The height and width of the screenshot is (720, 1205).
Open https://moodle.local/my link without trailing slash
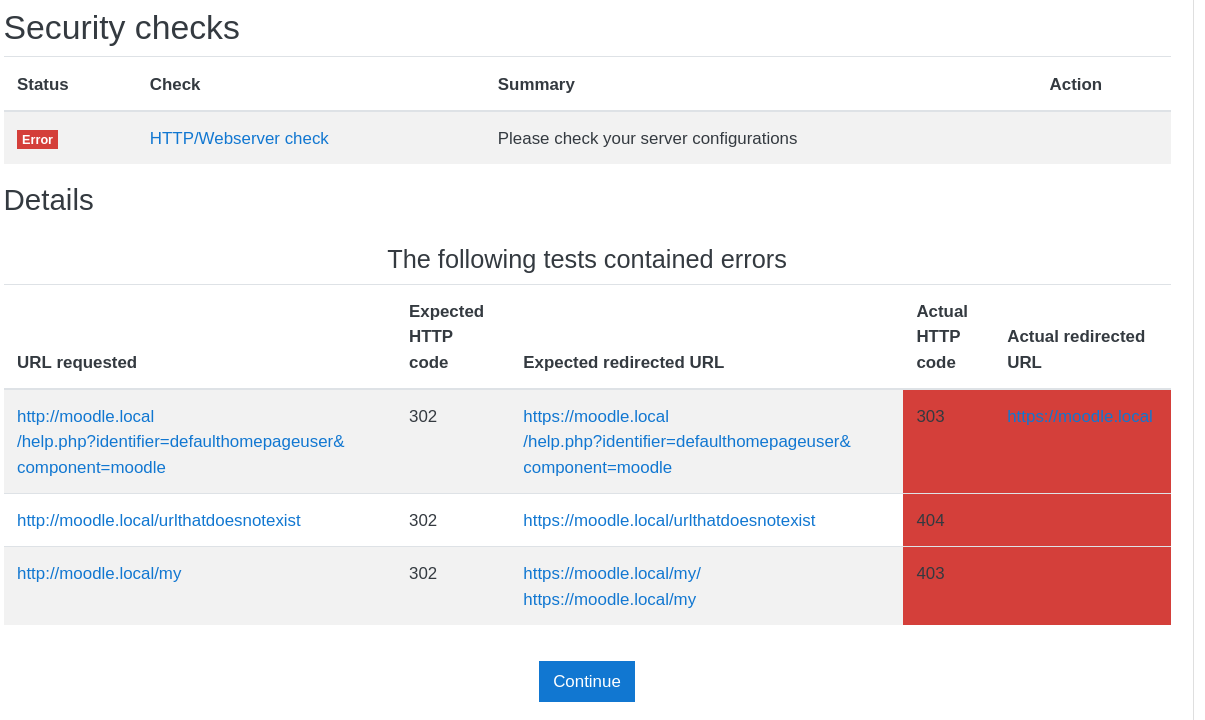tap(609, 599)
